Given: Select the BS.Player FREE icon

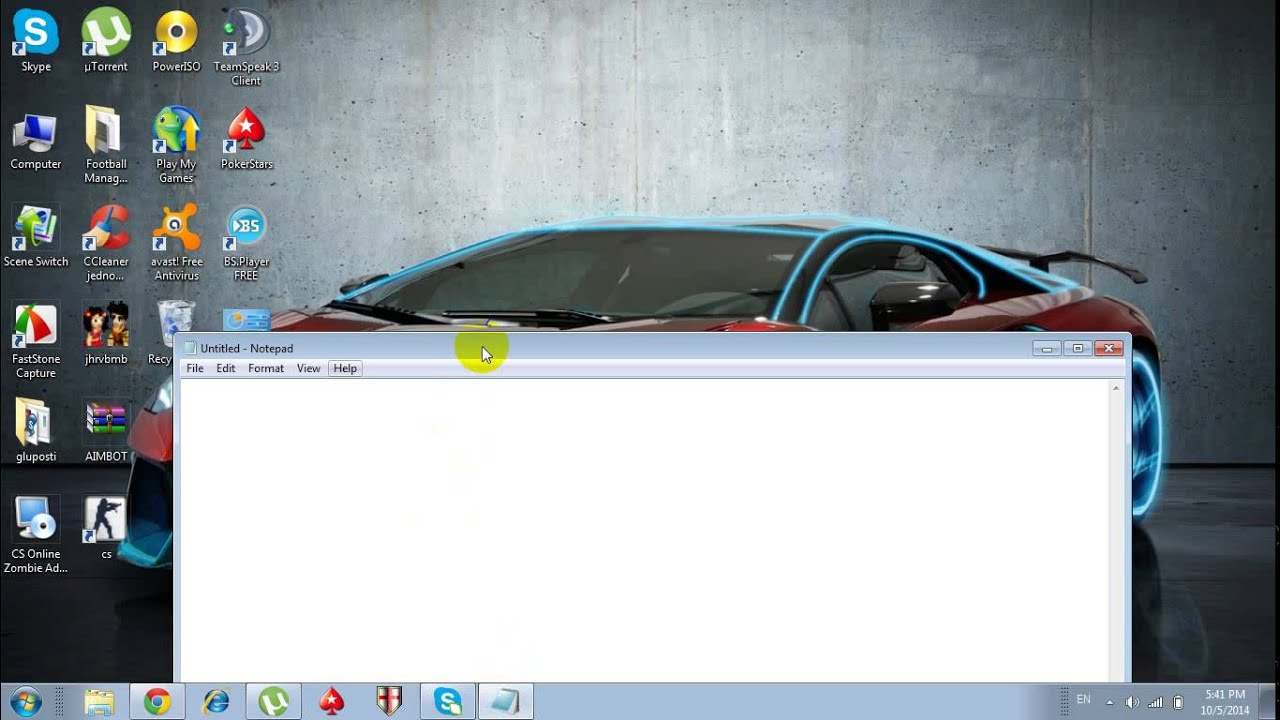Looking at the screenshot, I should coord(246,243).
